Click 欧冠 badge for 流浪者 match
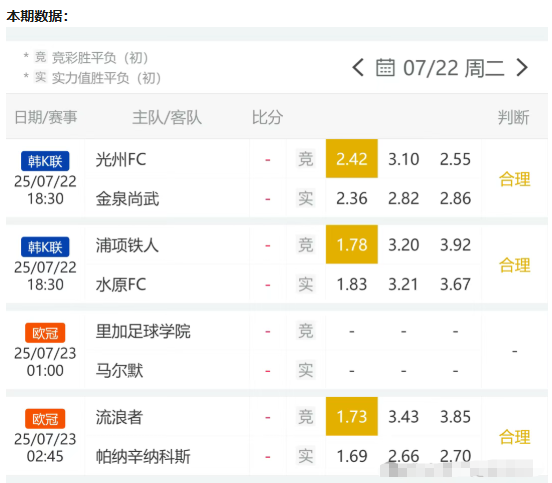This screenshot has width=552, height=483. click(x=45, y=419)
